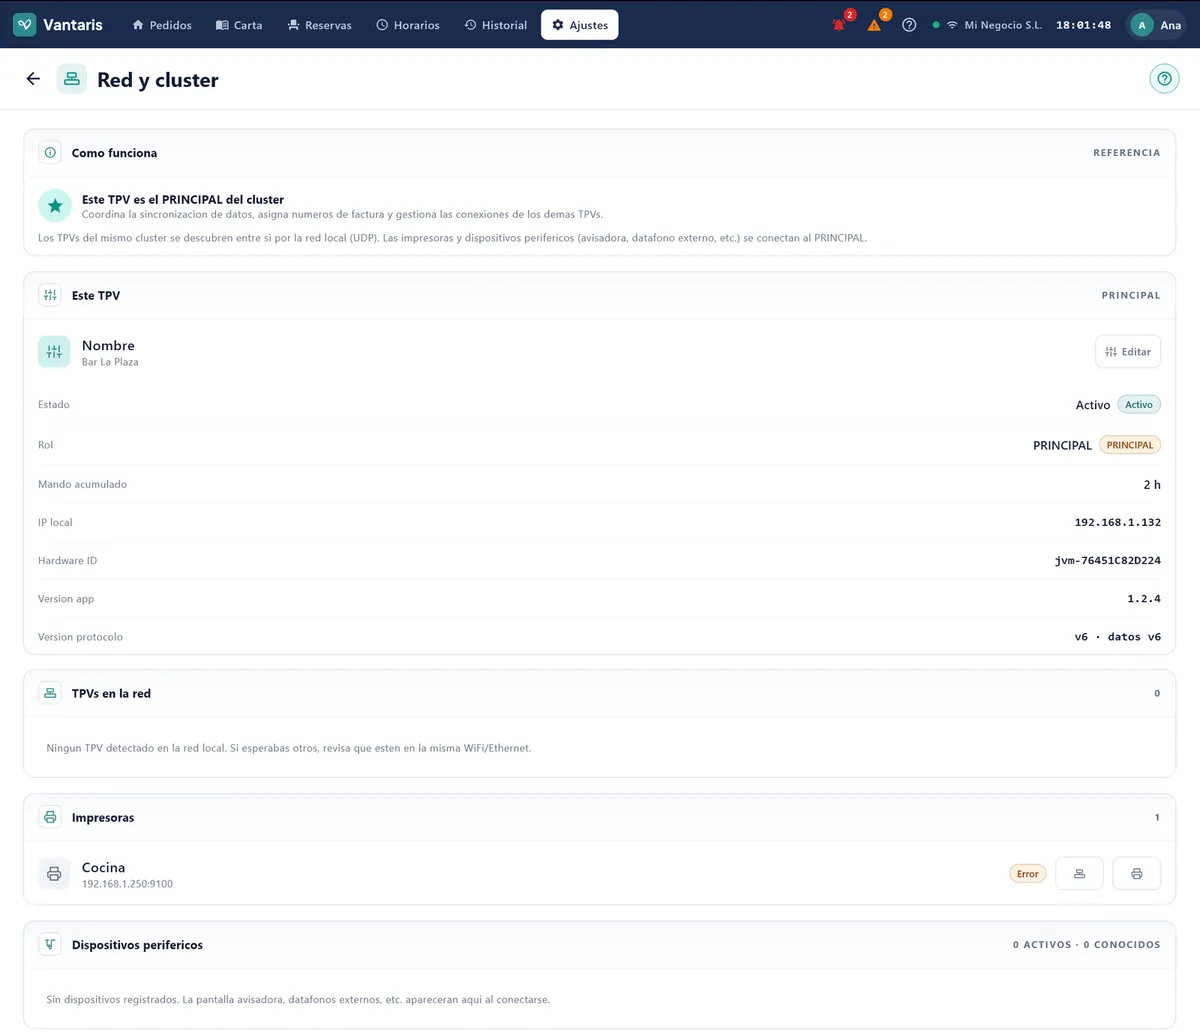This screenshot has width=1200, height=1035.
Task: Click the printer icon beside Impresoras header
Action: [x=50, y=817]
